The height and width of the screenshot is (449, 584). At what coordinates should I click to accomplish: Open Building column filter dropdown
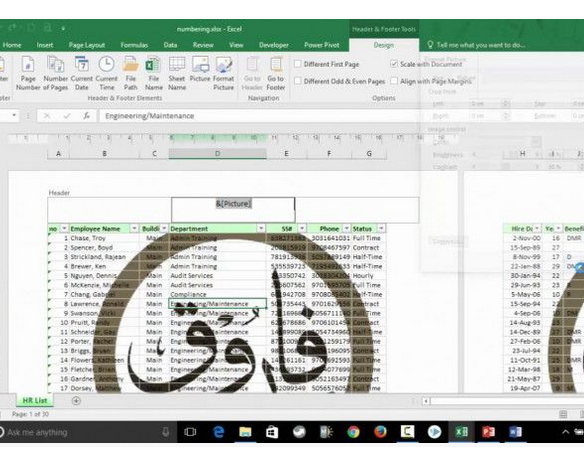point(164,228)
